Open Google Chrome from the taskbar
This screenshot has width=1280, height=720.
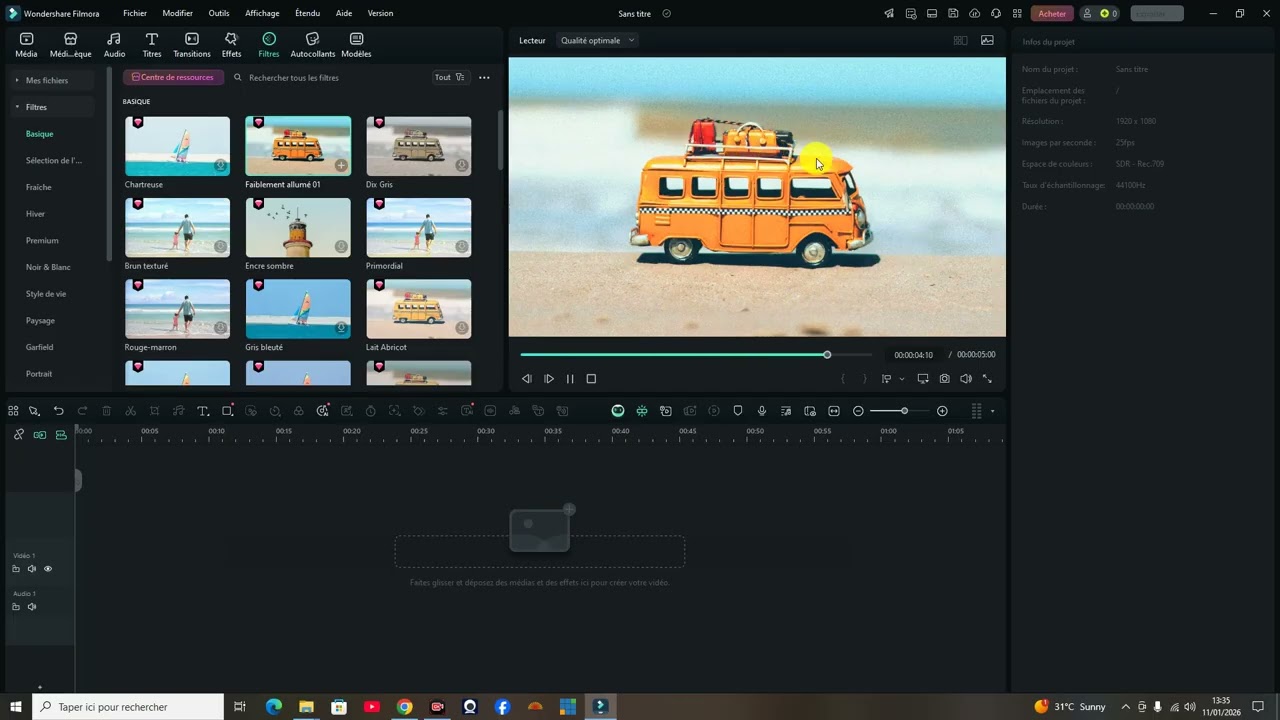[x=404, y=706]
